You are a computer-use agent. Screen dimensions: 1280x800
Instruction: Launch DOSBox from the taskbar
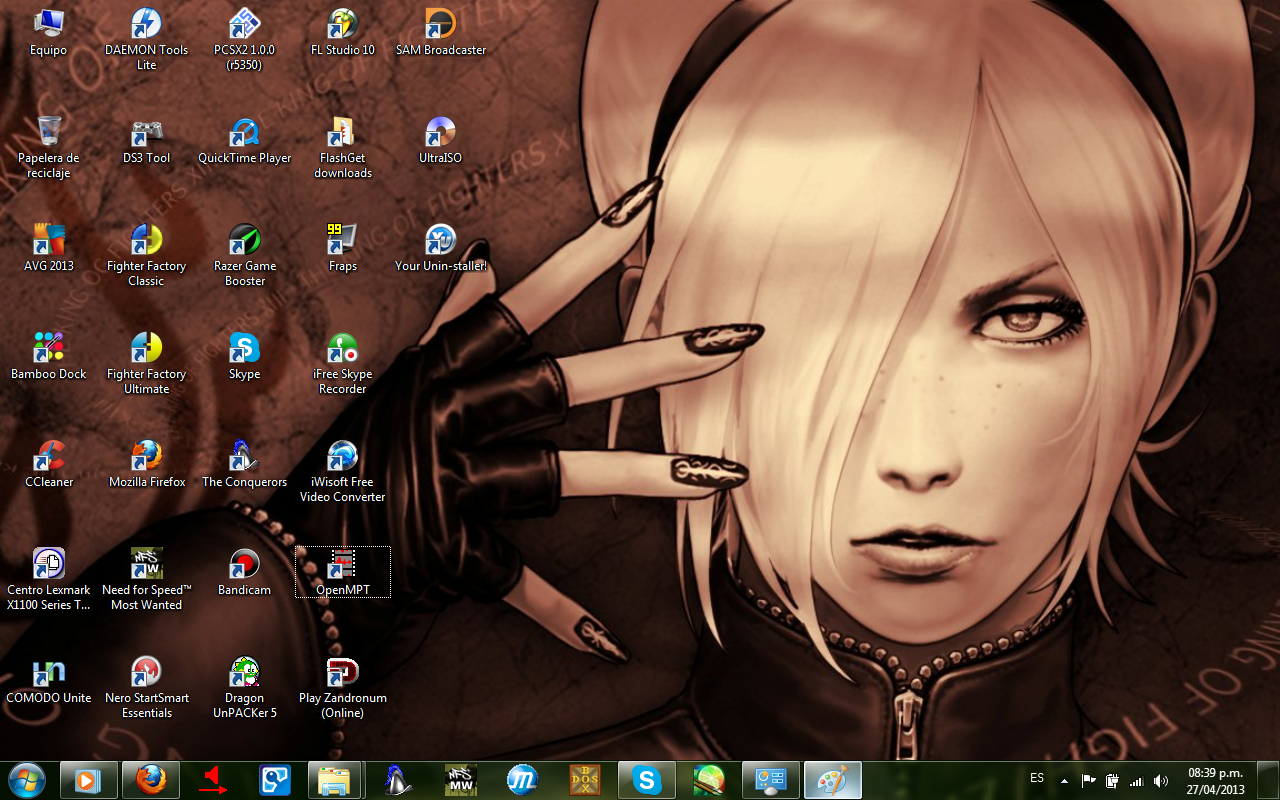pyautogui.click(x=585, y=780)
